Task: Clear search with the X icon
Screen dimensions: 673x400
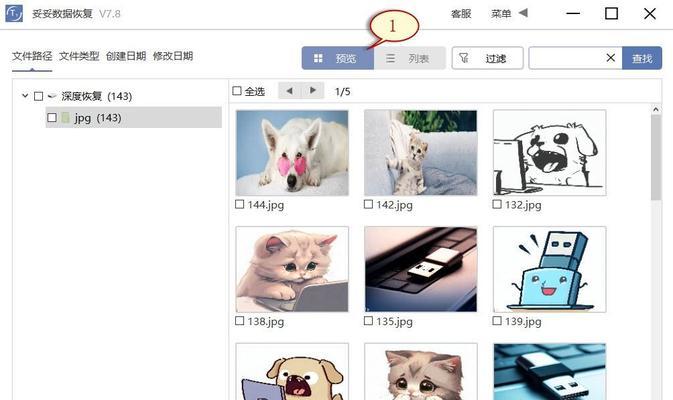Action: 610,58
